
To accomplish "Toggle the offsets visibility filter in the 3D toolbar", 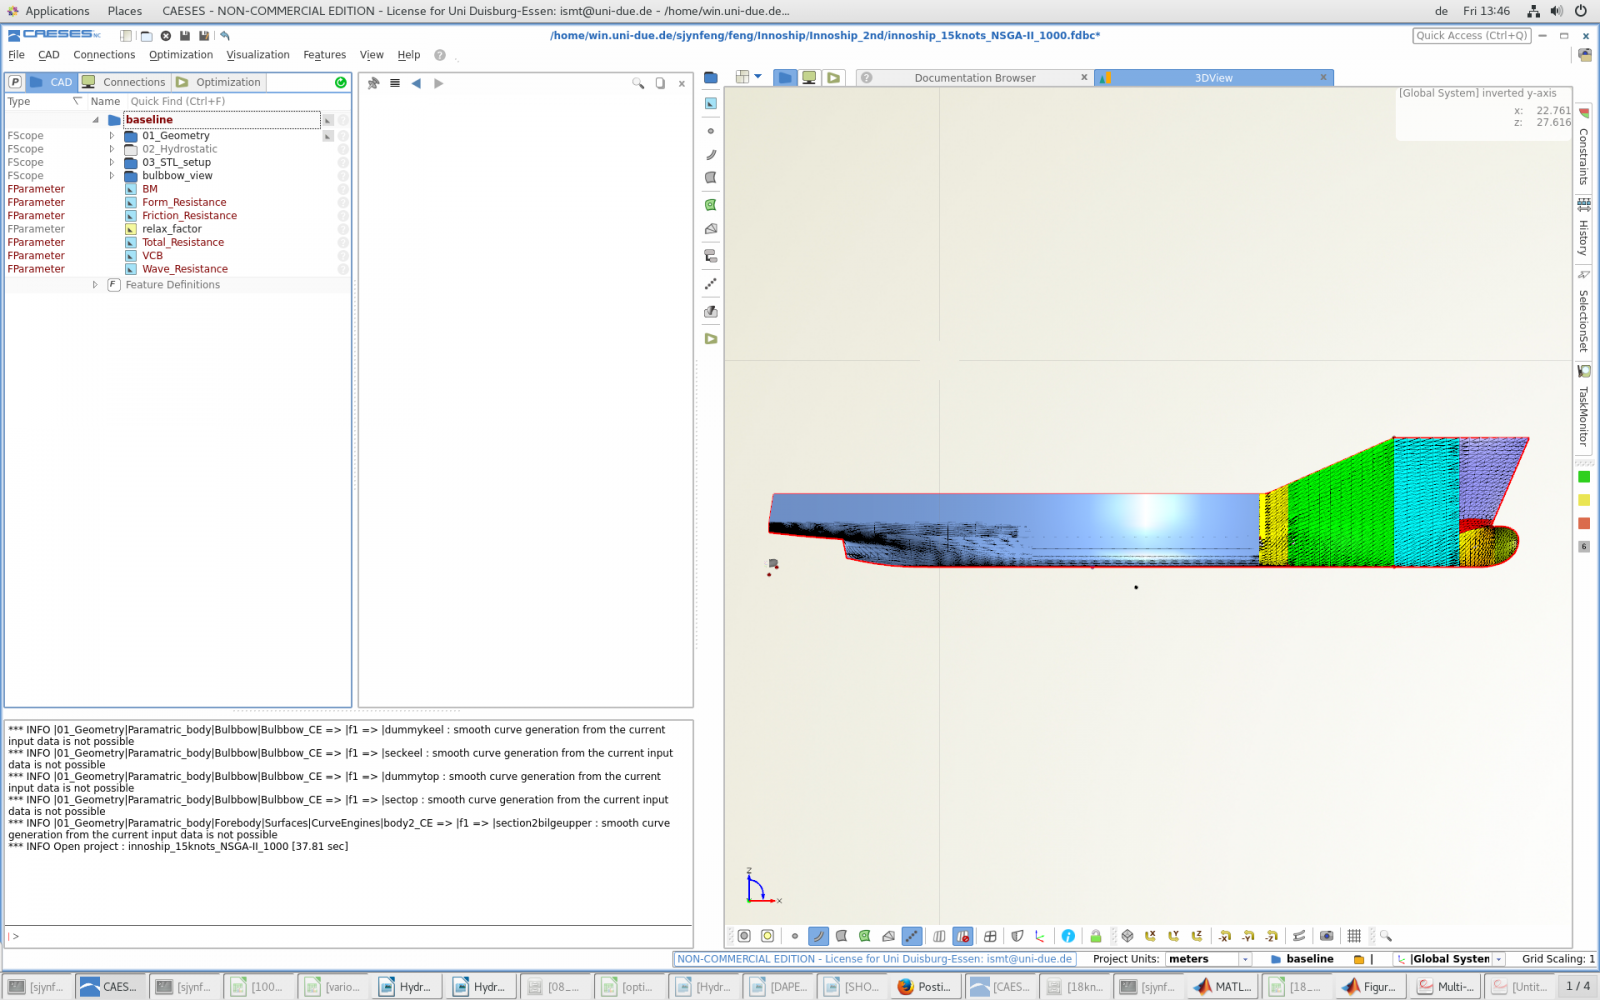I will 911,936.
